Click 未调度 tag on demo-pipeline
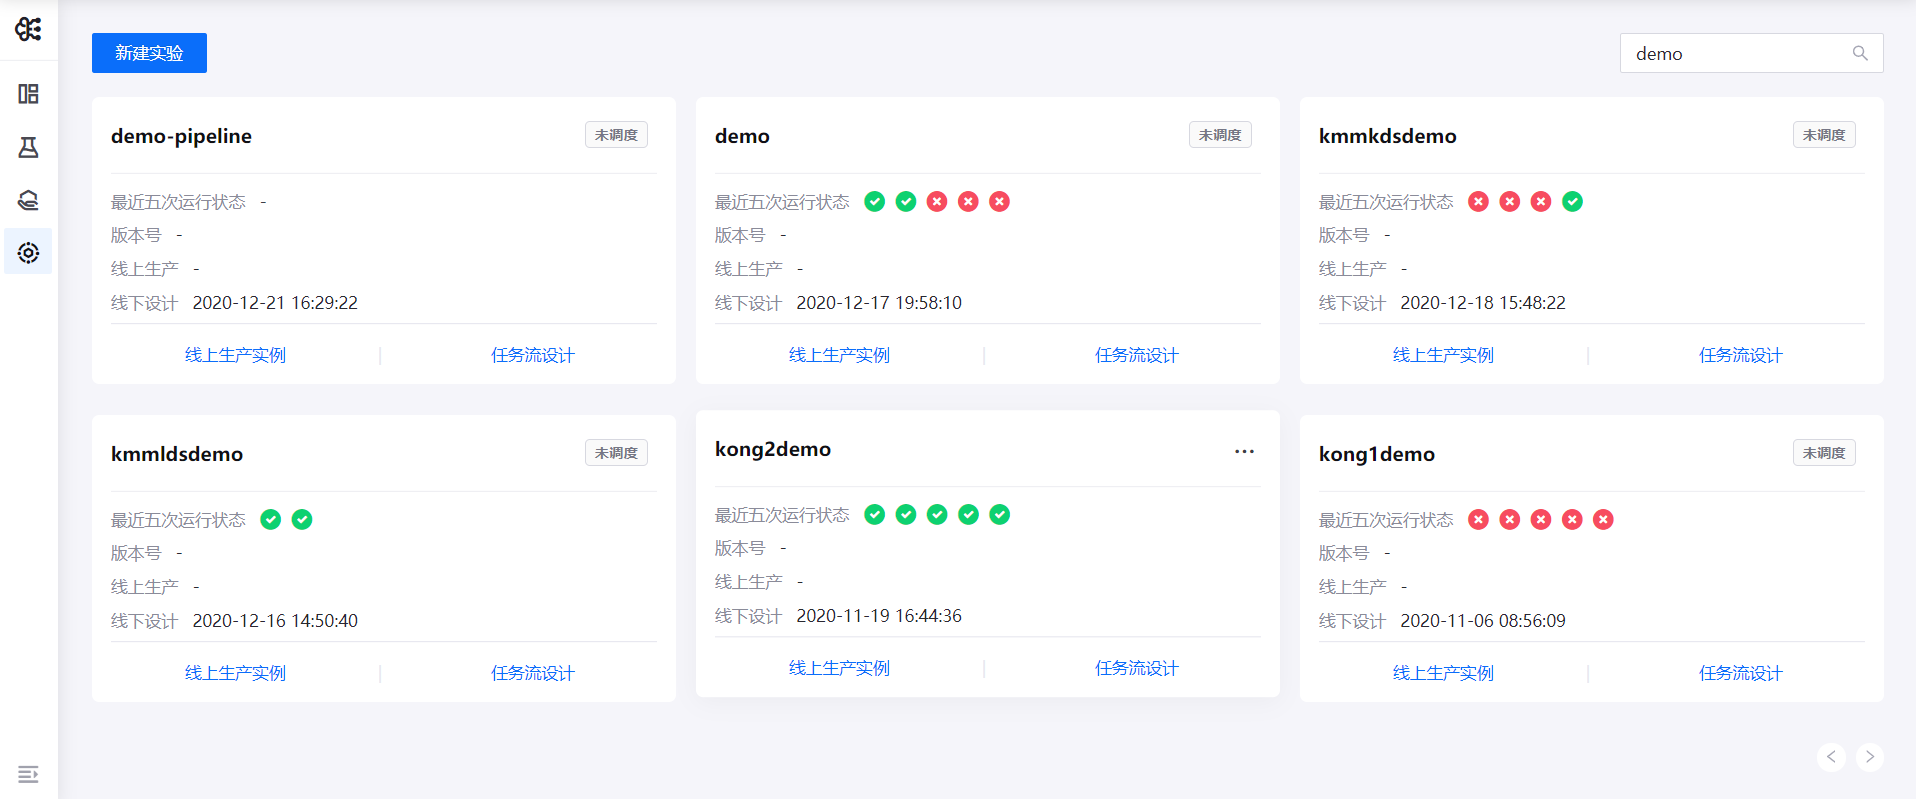 point(616,135)
